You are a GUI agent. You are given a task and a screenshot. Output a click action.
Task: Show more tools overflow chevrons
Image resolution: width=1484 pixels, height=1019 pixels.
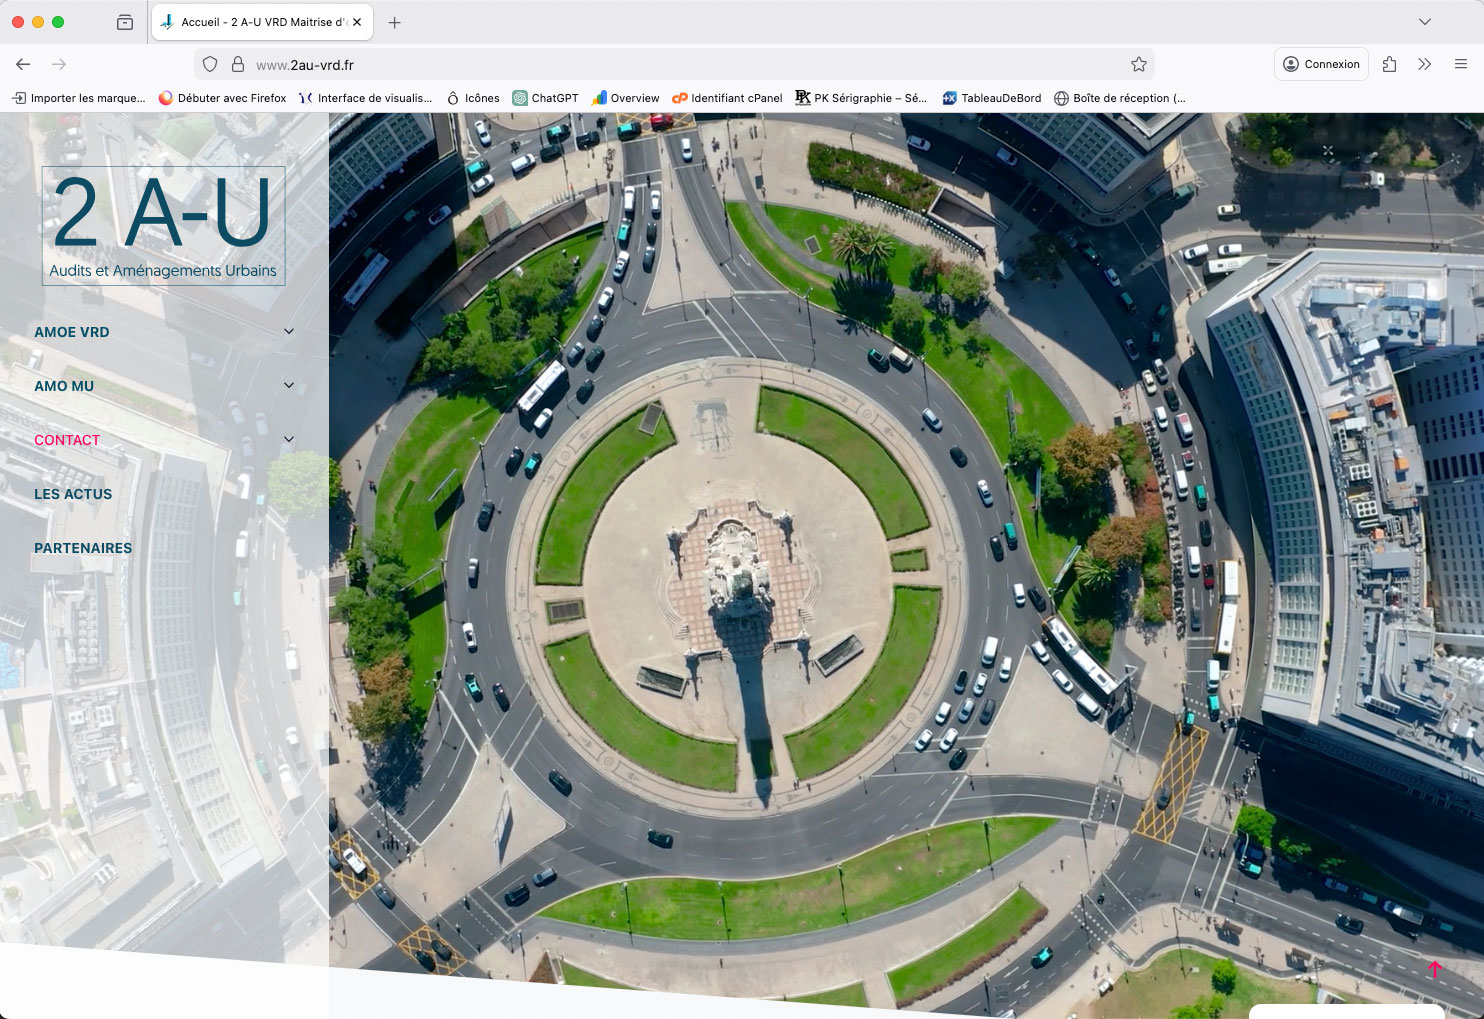click(x=1424, y=64)
